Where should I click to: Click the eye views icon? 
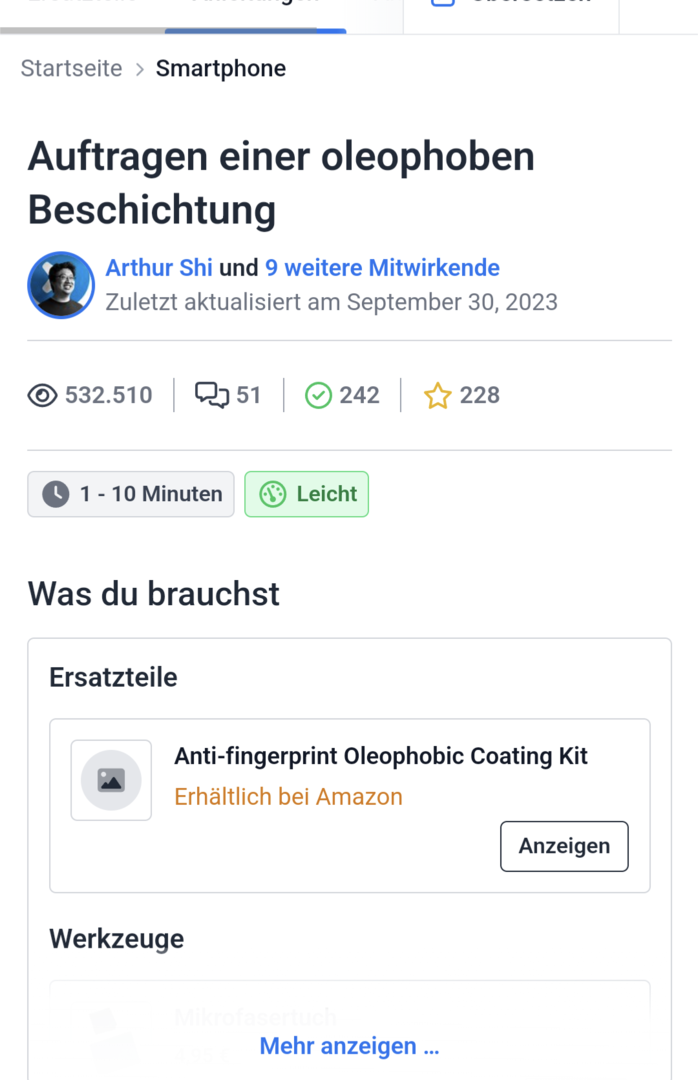click(x=42, y=396)
